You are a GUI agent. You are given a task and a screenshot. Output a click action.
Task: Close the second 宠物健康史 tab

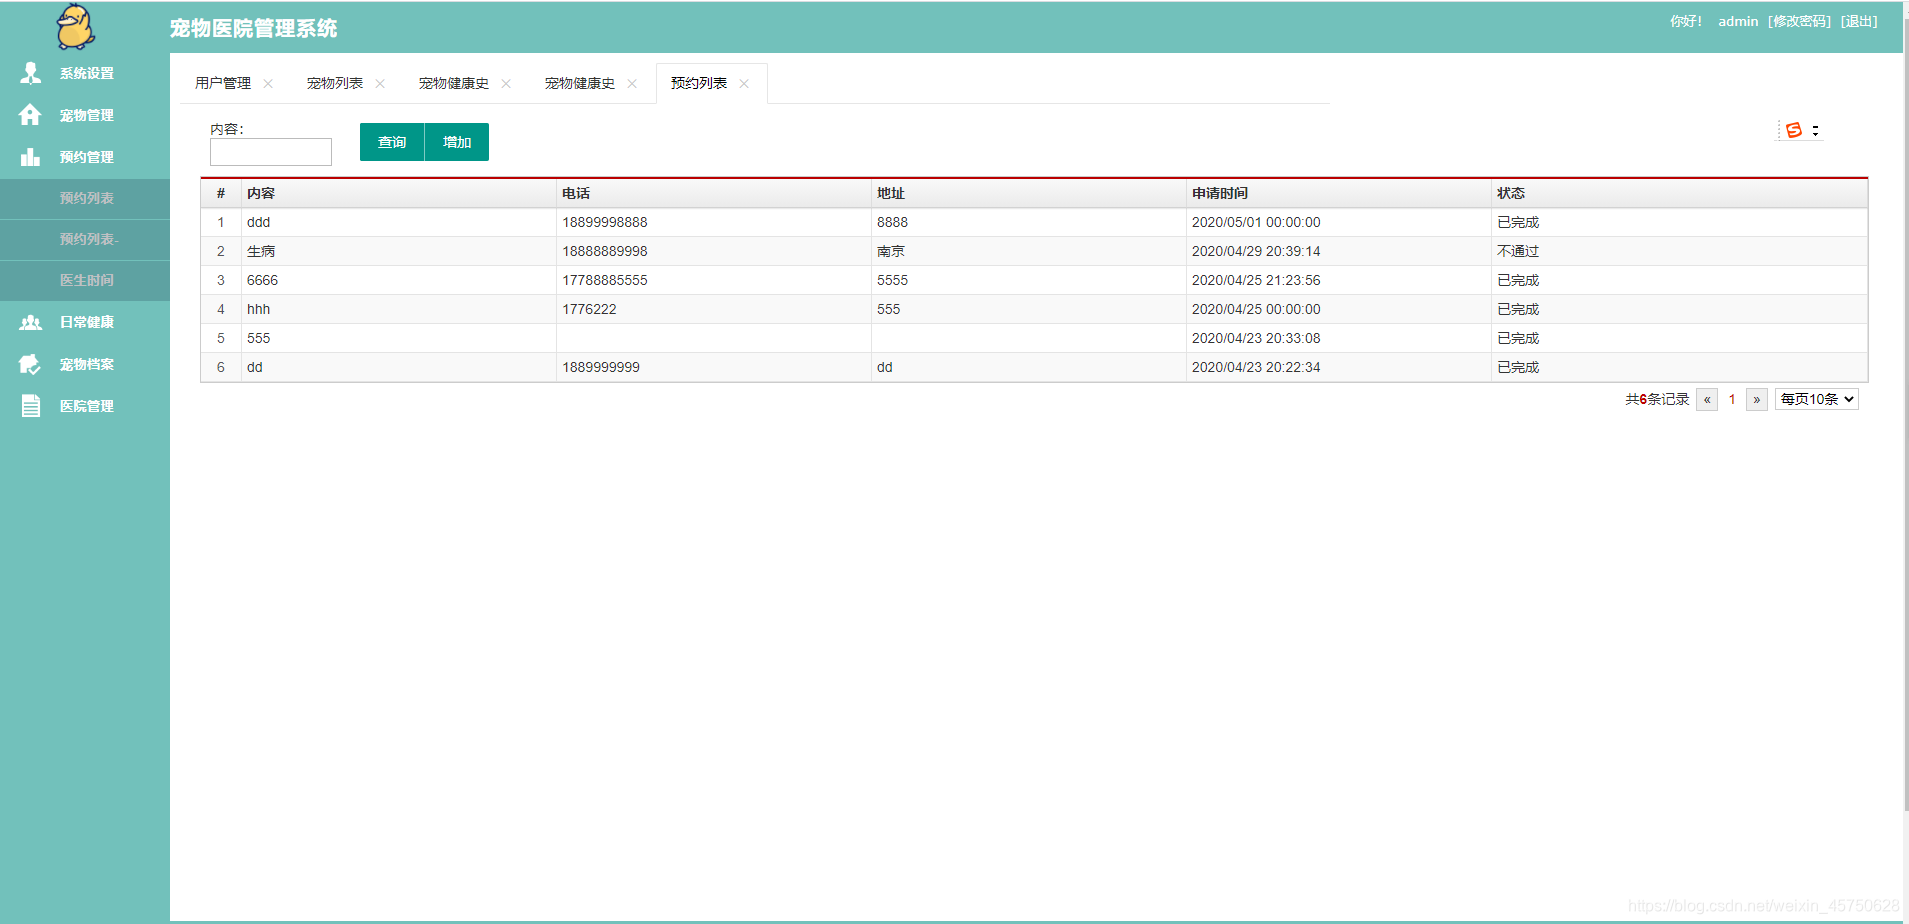(632, 84)
